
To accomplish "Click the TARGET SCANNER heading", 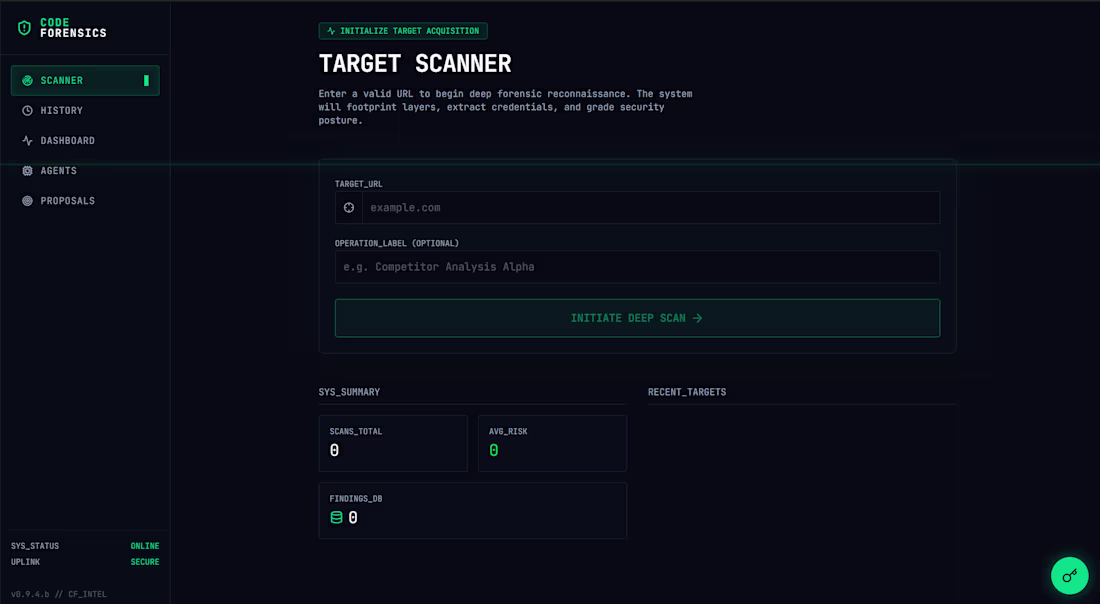I will [415, 64].
